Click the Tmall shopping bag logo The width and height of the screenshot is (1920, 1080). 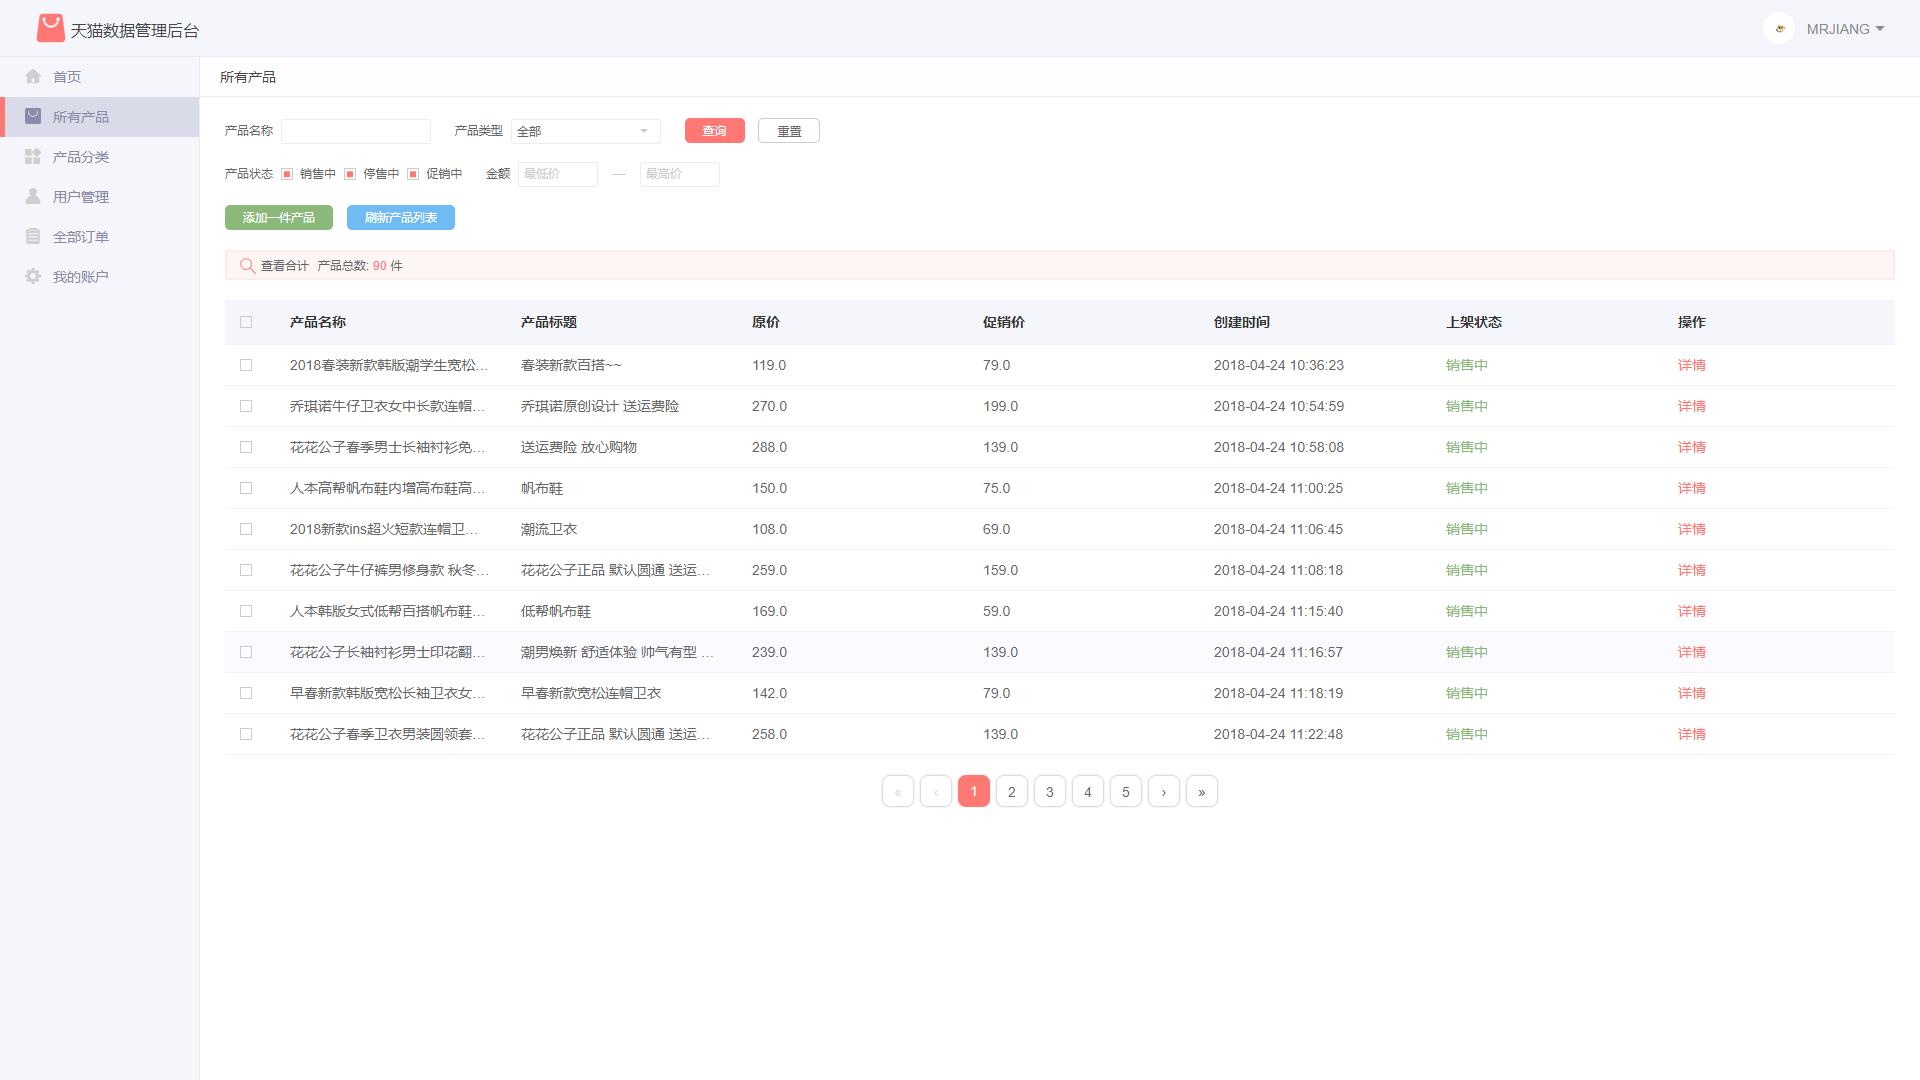[x=49, y=29]
